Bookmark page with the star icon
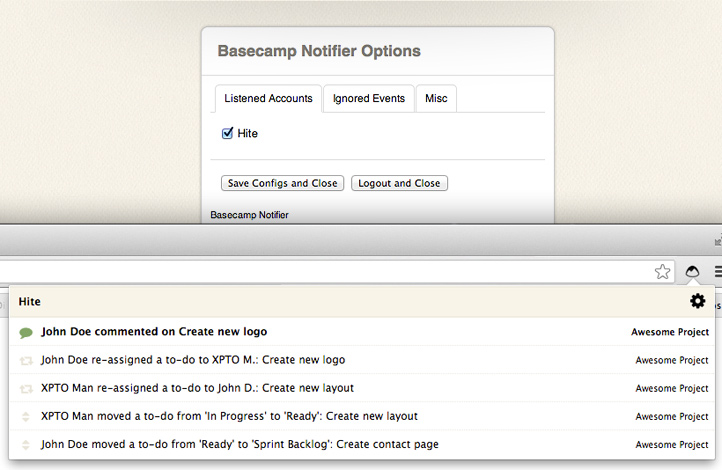Screen dimensions: 722x470 pos(662,272)
